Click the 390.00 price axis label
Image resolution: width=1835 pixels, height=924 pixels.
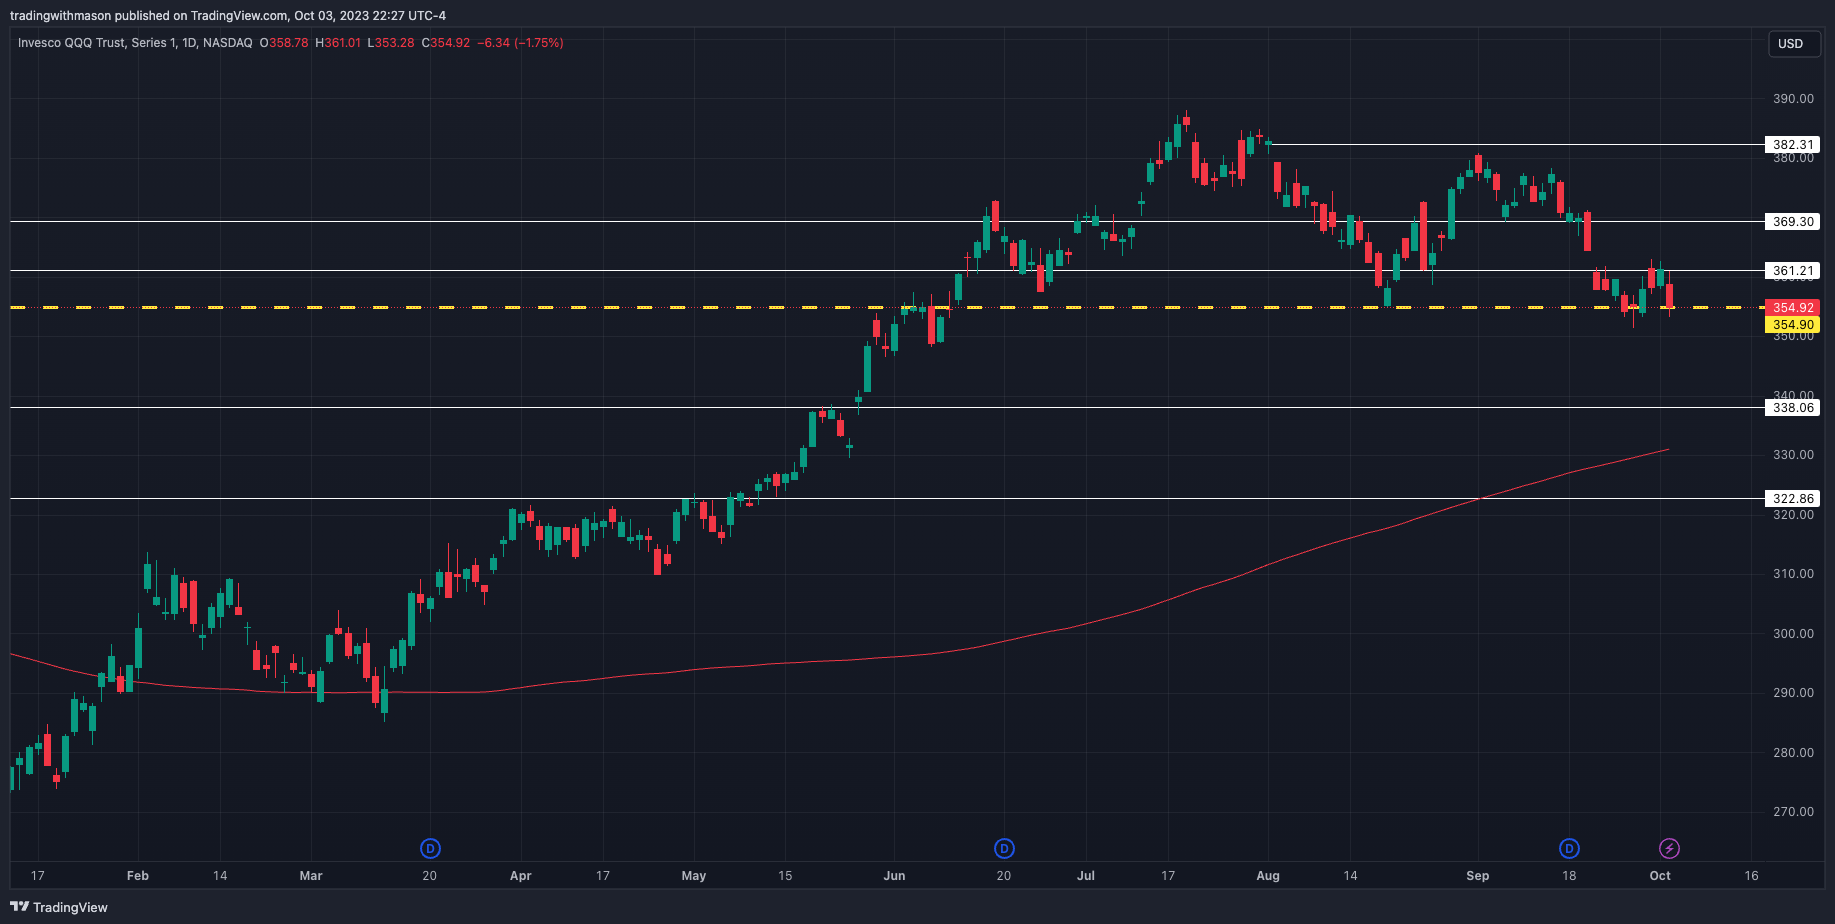pos(1793,99)
